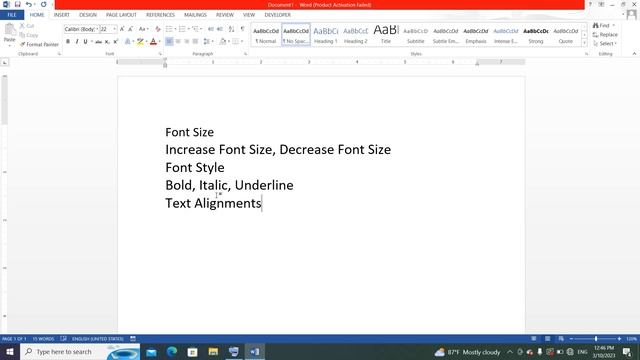Click Redo in Quick Access Toolbar

point(44,4)
